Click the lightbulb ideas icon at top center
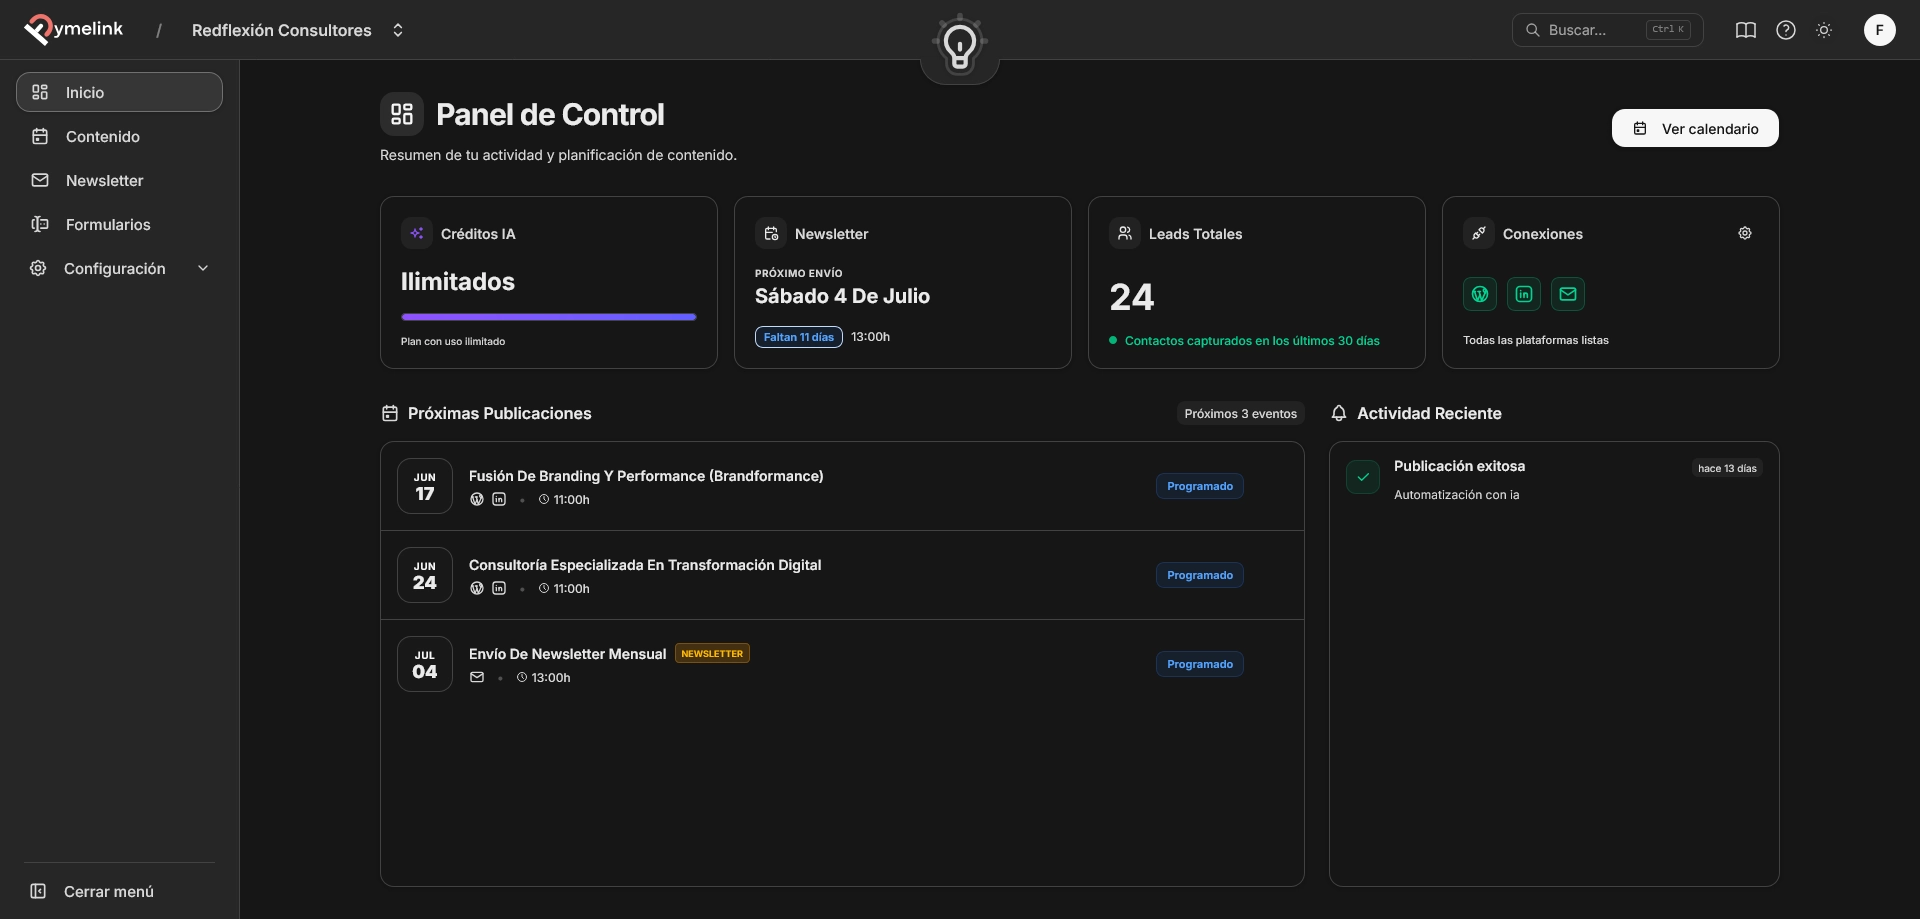This screenshot has height=919, width=1920. click(960, 46)
